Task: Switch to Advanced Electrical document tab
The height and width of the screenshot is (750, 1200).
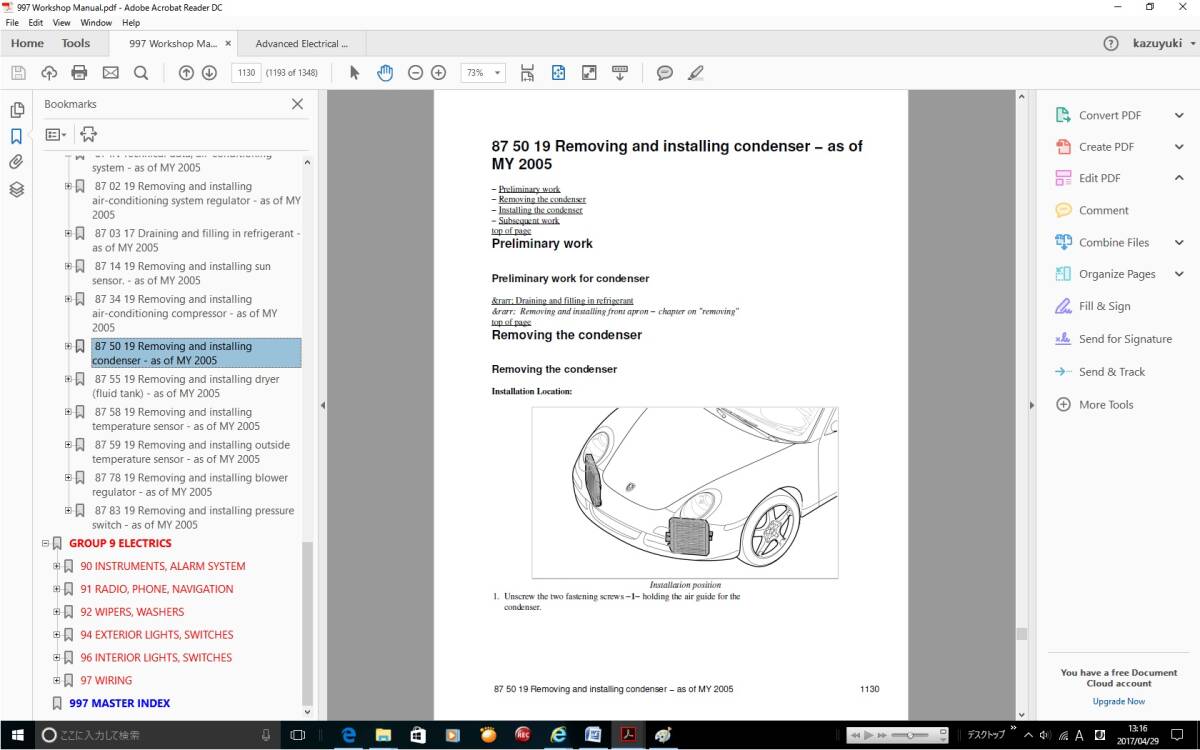Action: click(x=302, y=44)
